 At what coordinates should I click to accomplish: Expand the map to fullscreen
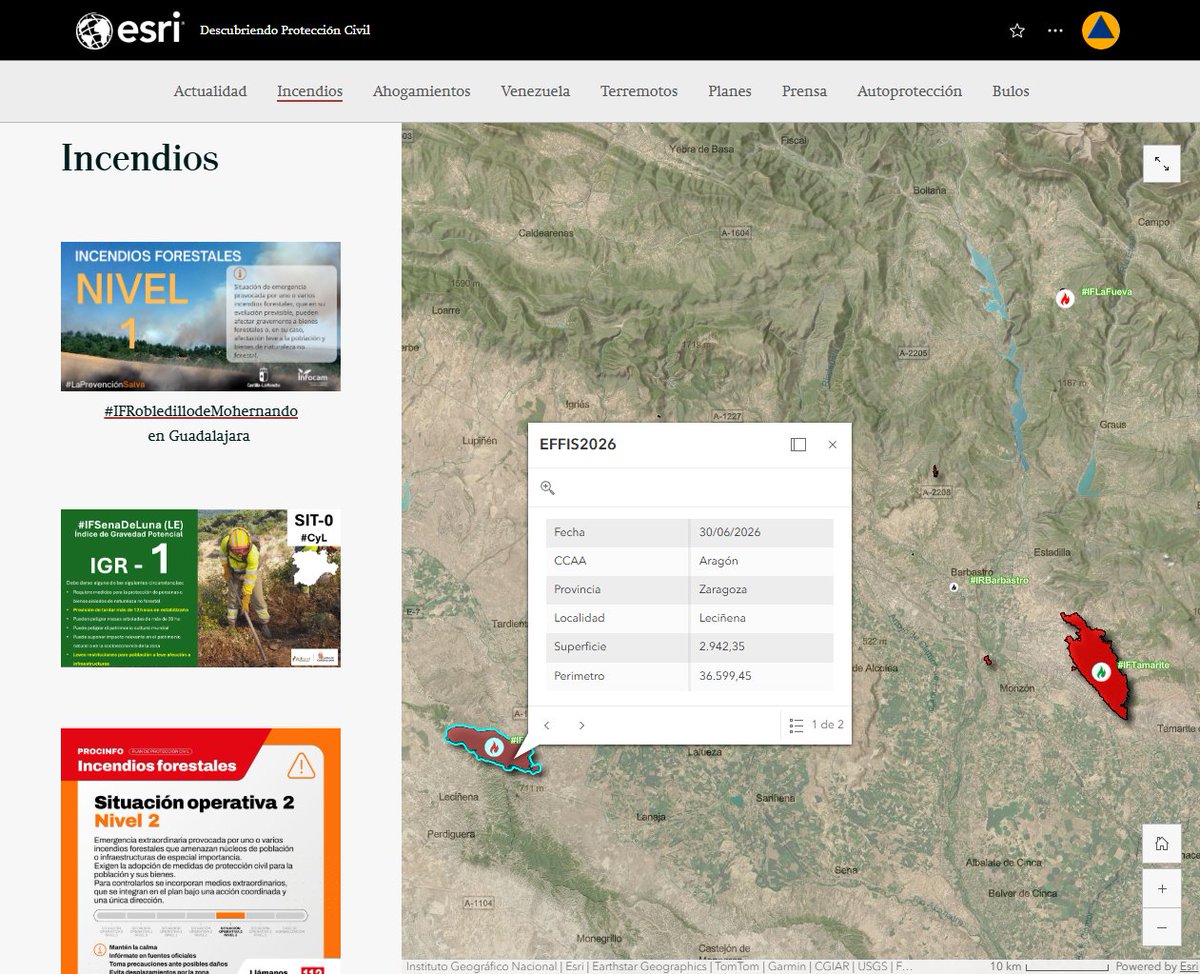click(x=1161, y=164)
